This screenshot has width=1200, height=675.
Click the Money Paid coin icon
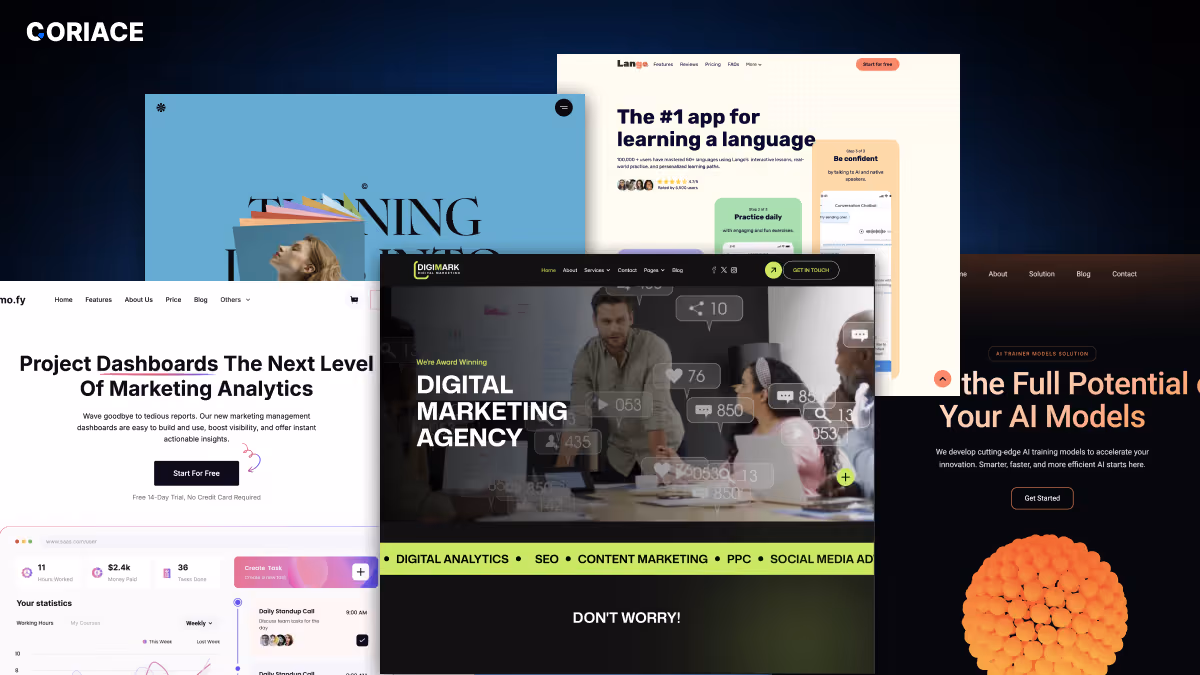(97, 573)
